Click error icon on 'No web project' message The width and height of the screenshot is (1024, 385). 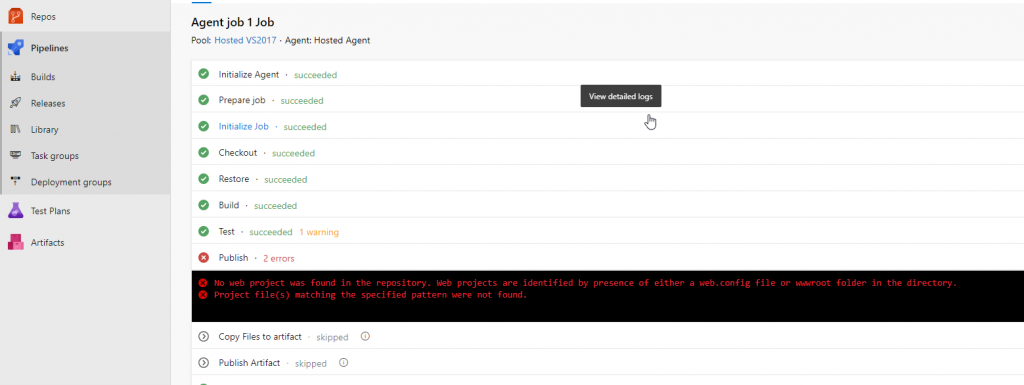[x=203, y=283]
